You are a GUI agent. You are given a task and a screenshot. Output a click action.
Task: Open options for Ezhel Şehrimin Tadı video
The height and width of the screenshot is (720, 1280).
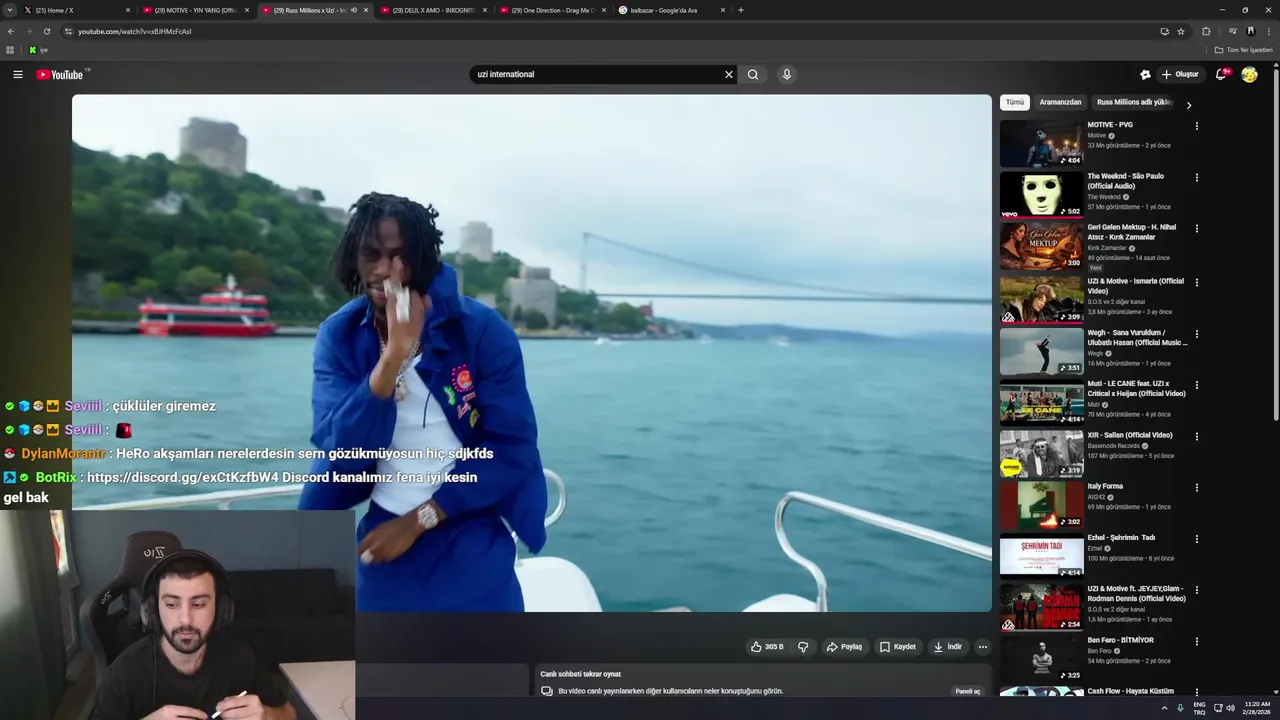(x=1197, y=538)
